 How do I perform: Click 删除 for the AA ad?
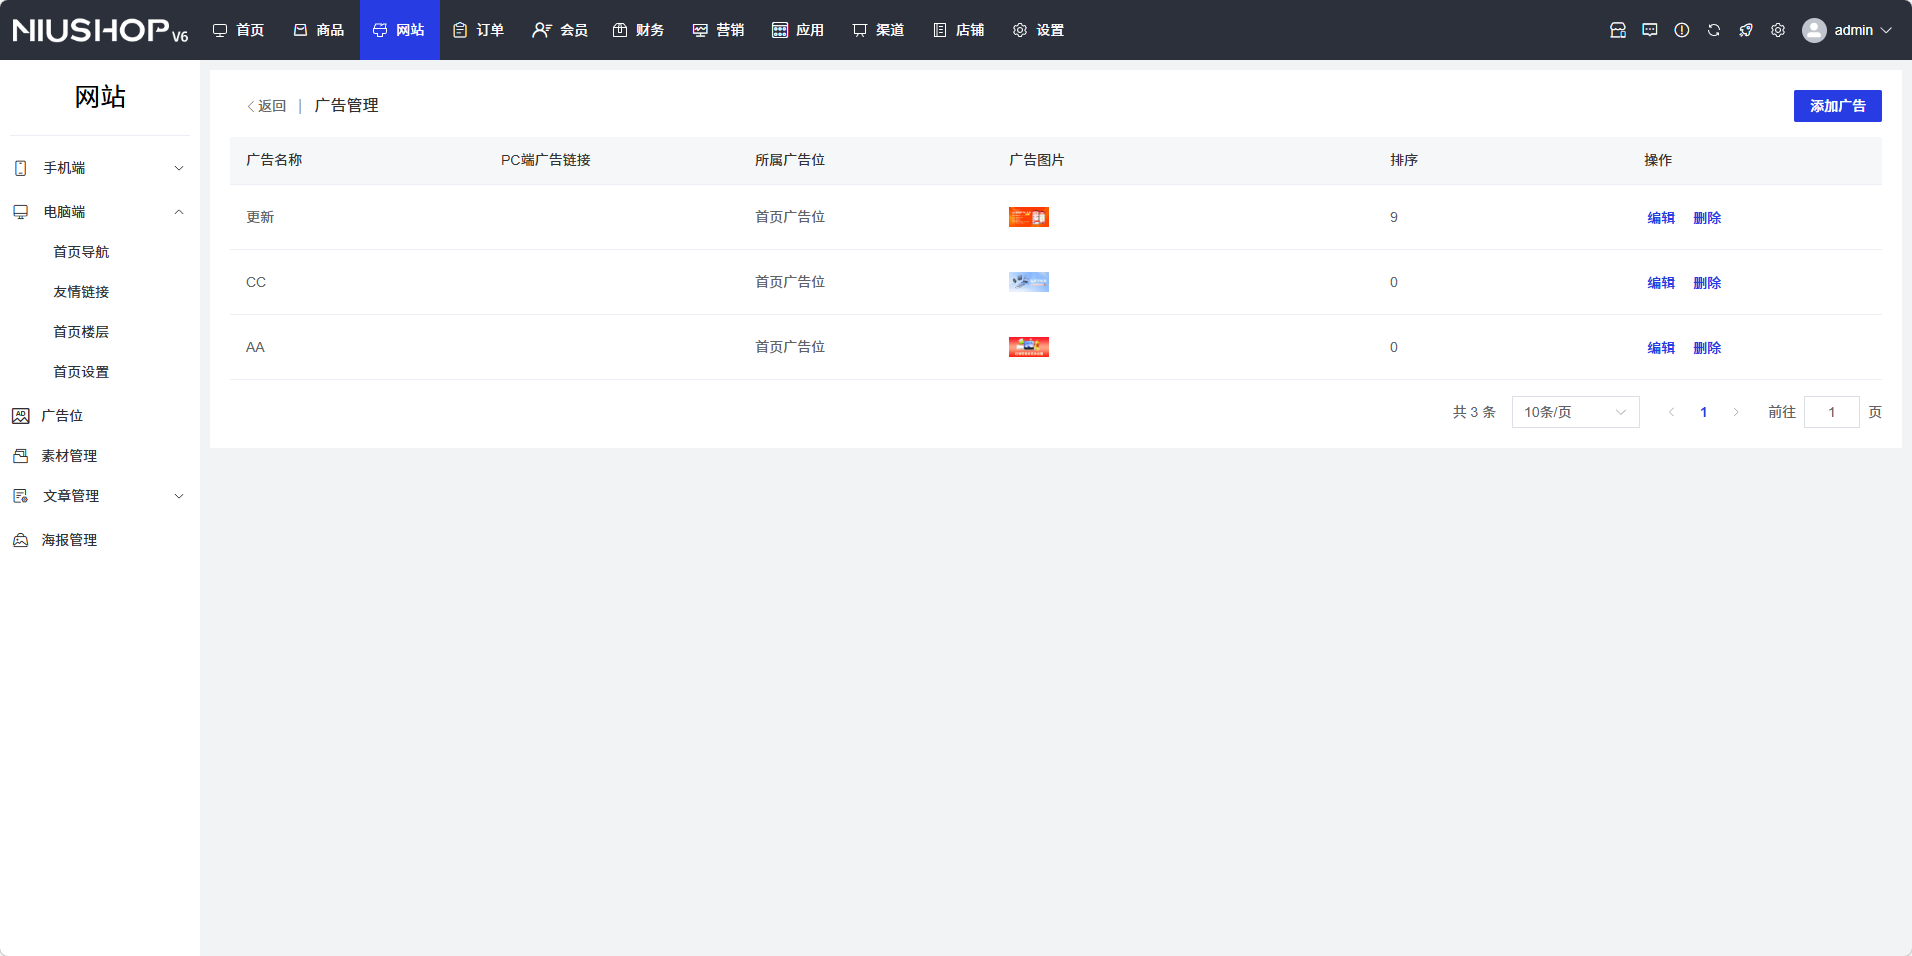point(1706,348)
